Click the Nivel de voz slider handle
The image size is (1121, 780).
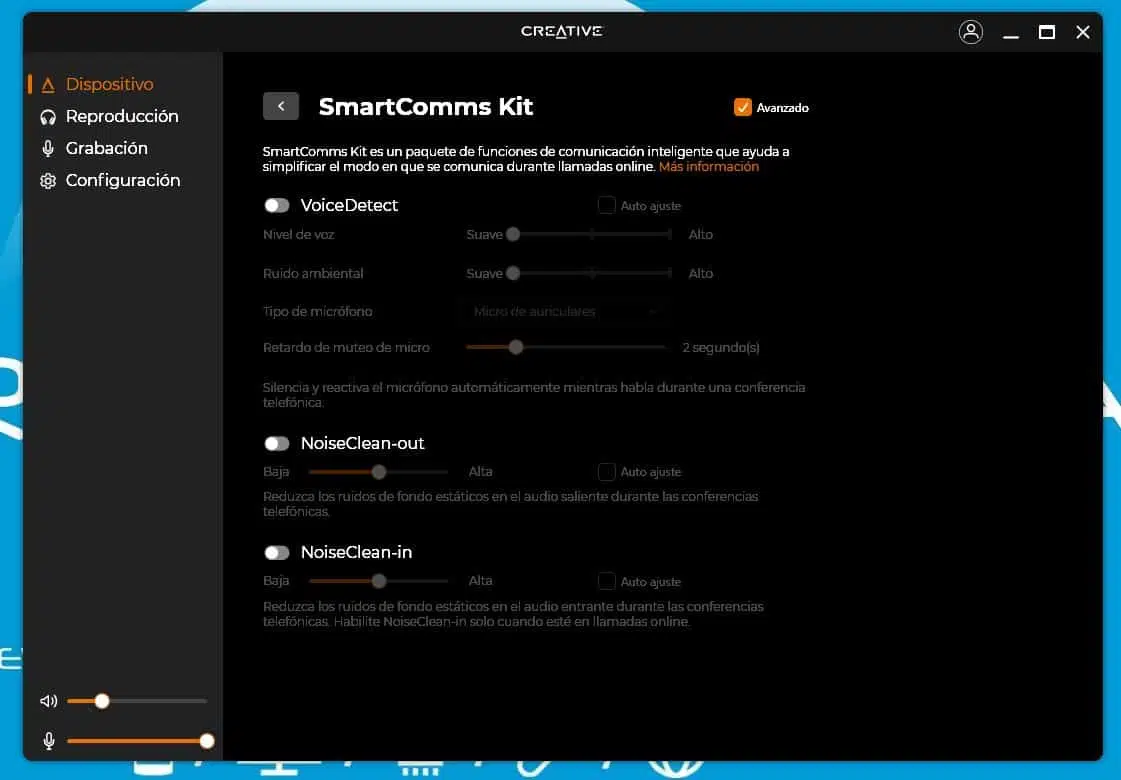[x=513, y=235]
